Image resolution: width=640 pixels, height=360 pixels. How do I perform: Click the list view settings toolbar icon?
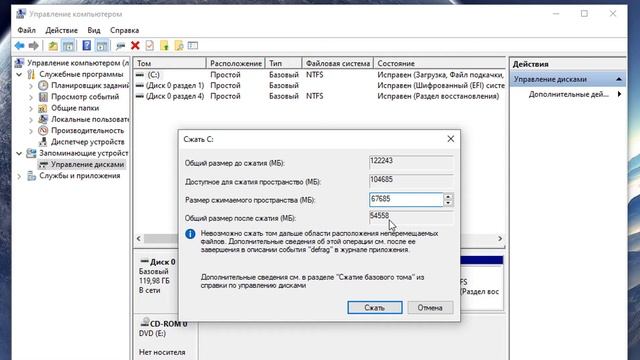point(193,45)
